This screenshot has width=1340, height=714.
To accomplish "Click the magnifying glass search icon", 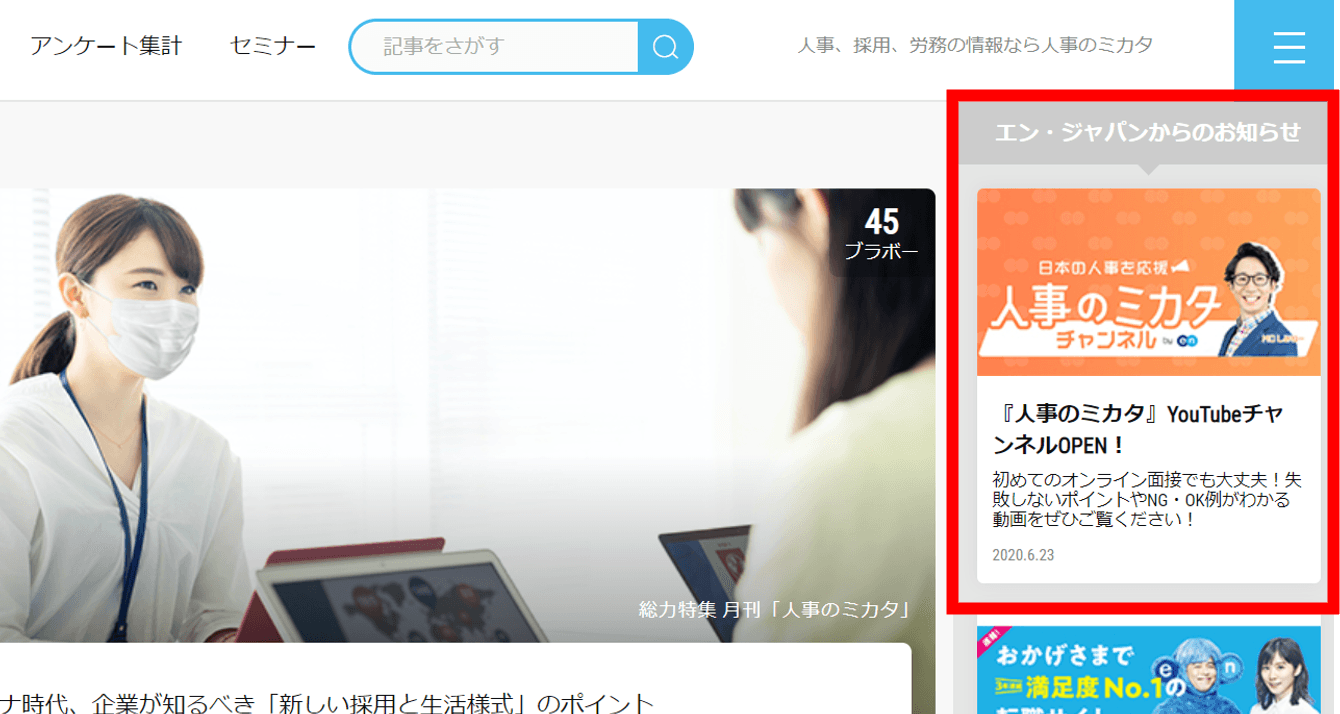I will pyautogui.click(x=665, y=47).
